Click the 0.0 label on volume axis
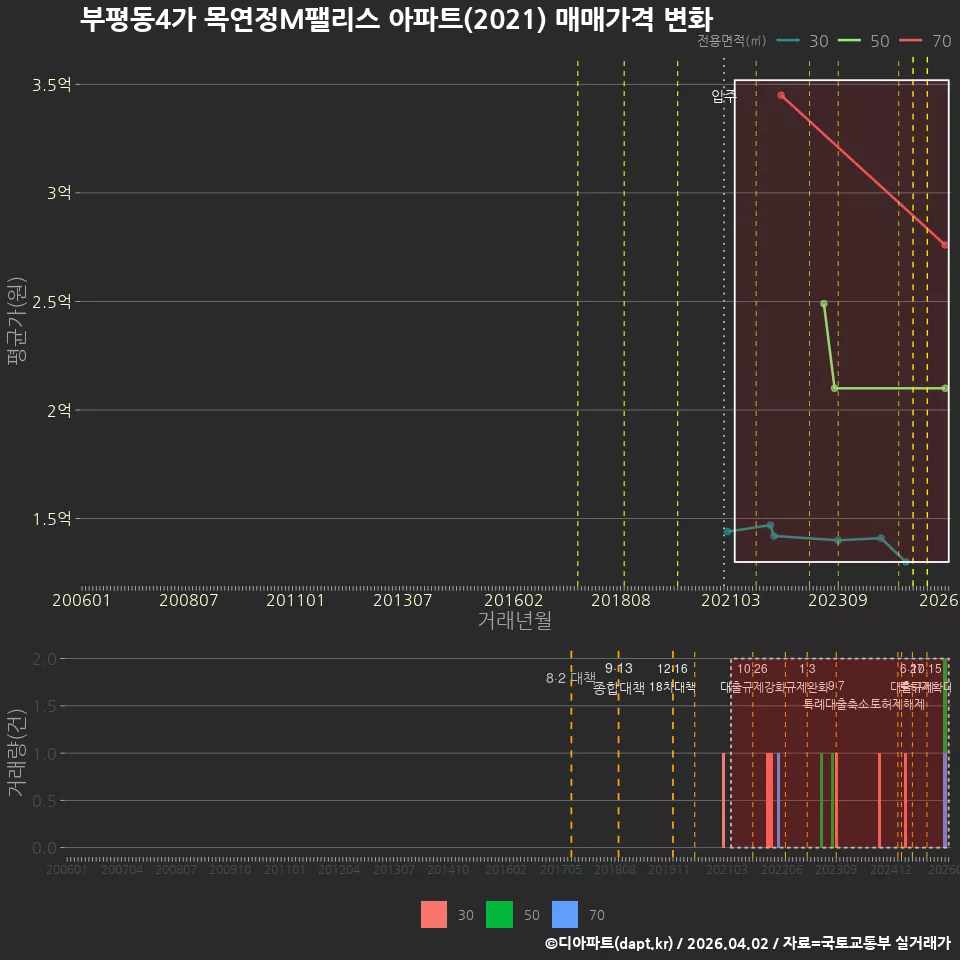 point(44,848)
